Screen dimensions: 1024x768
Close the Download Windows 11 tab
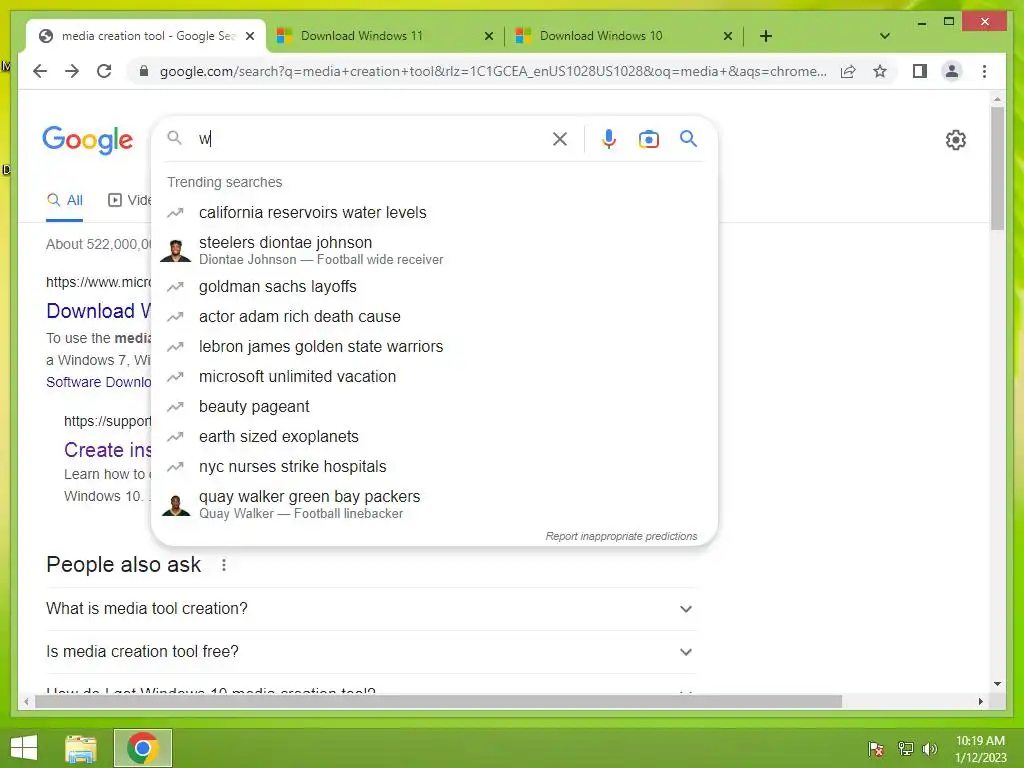(488, 36)
